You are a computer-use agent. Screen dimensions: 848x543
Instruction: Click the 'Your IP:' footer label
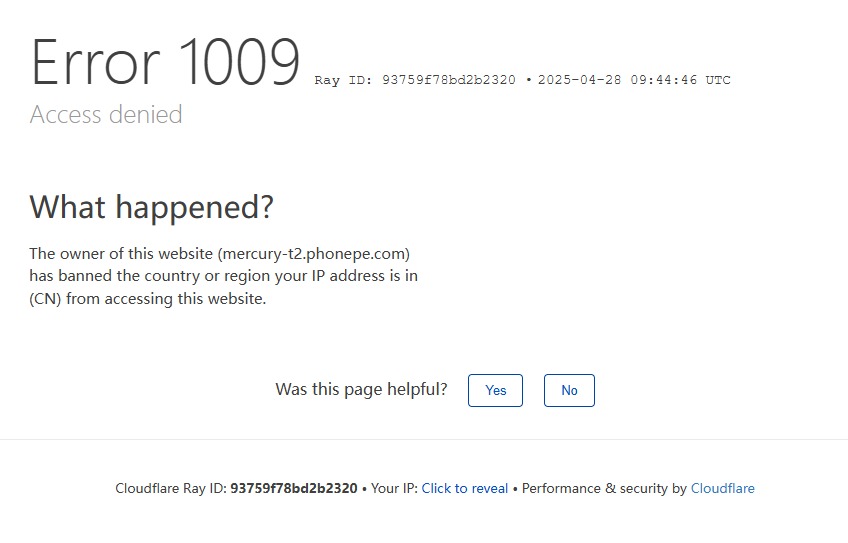[394, 489]
